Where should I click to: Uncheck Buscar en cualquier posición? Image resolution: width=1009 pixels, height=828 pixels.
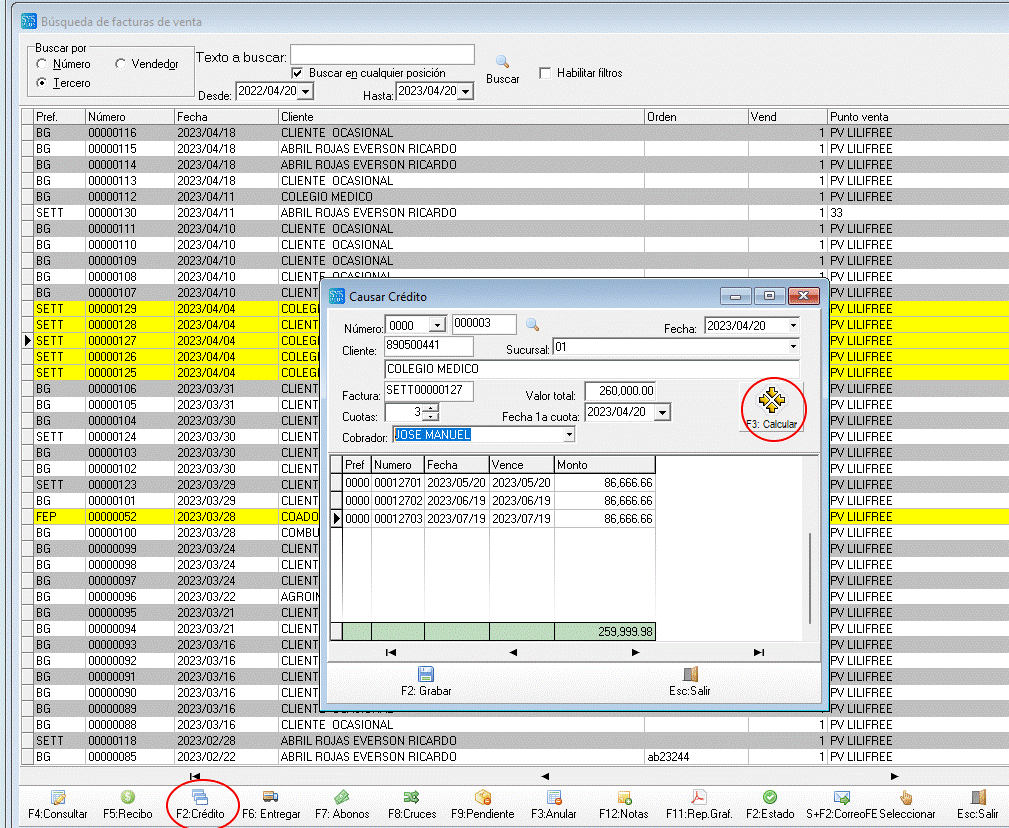pos(297,73)
